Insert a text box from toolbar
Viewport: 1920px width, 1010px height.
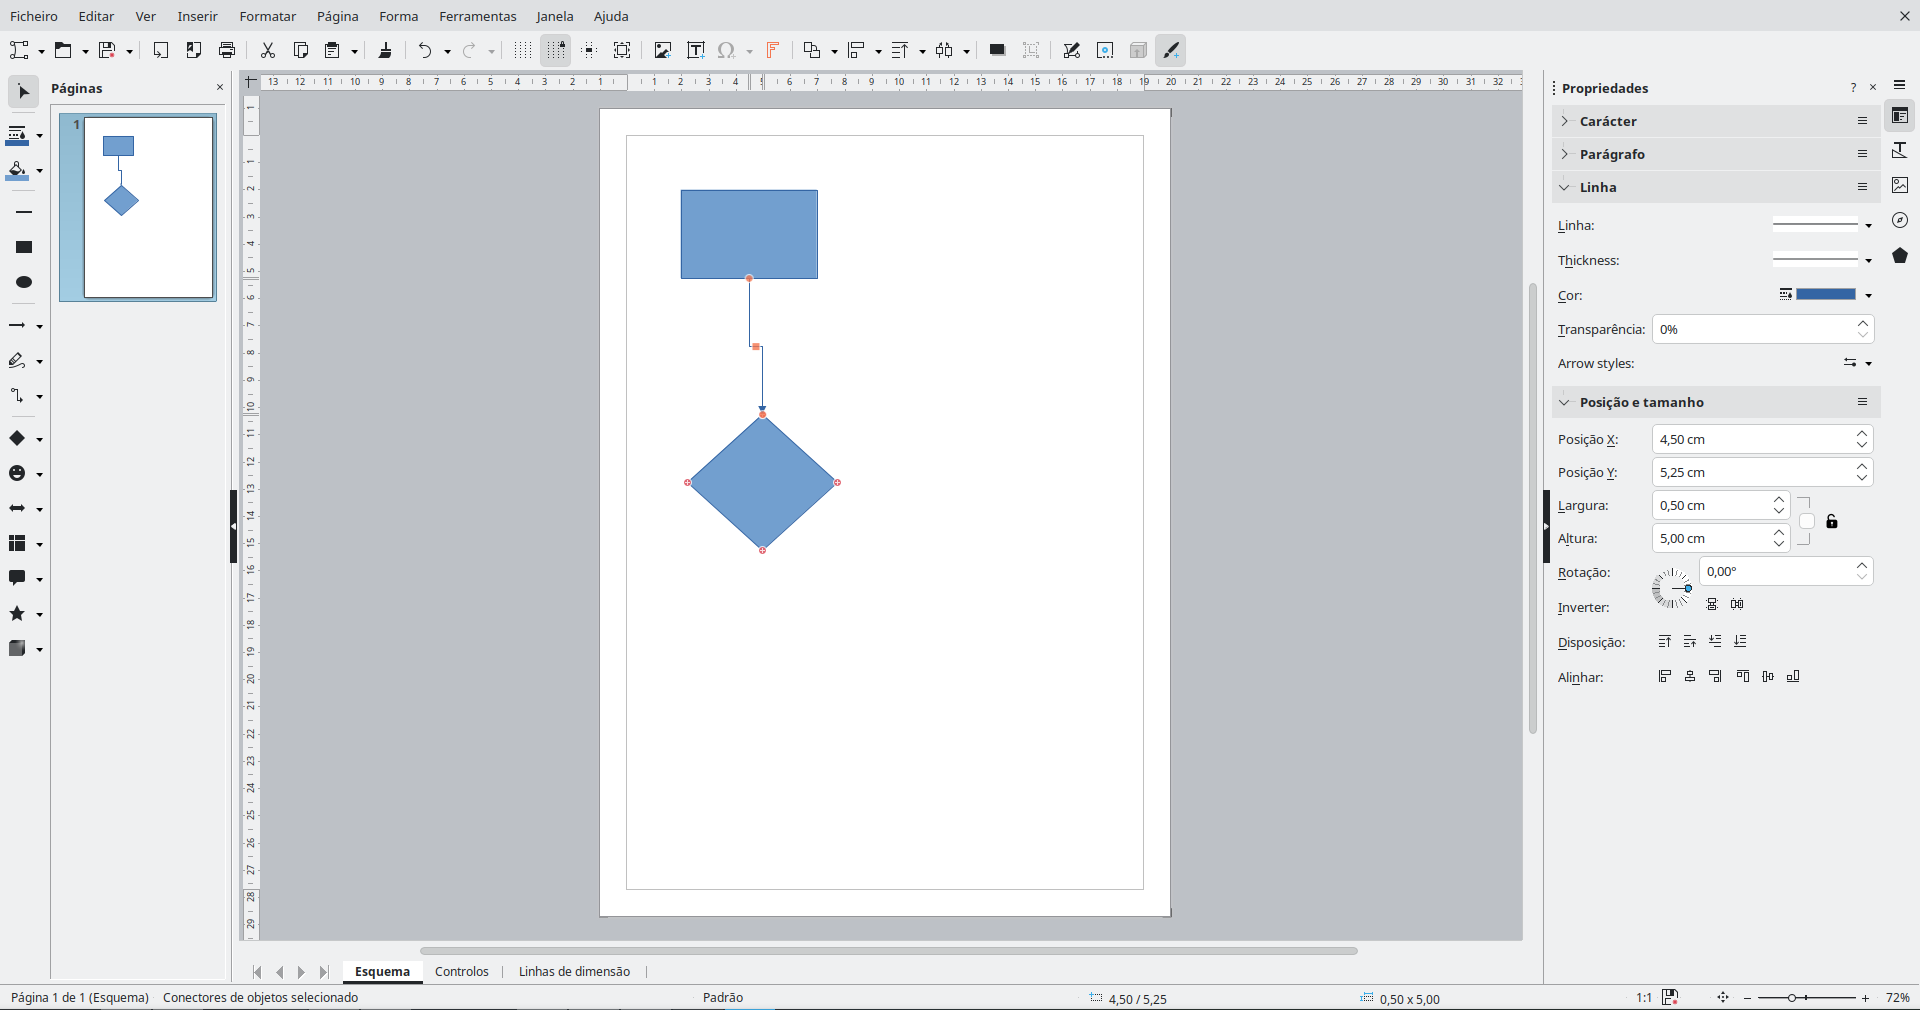coord(696,50)
